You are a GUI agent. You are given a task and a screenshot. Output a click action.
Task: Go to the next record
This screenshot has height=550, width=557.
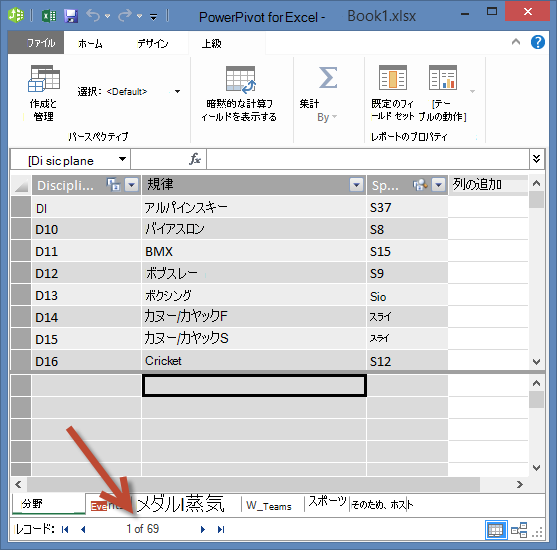click(x=202, y=529)
